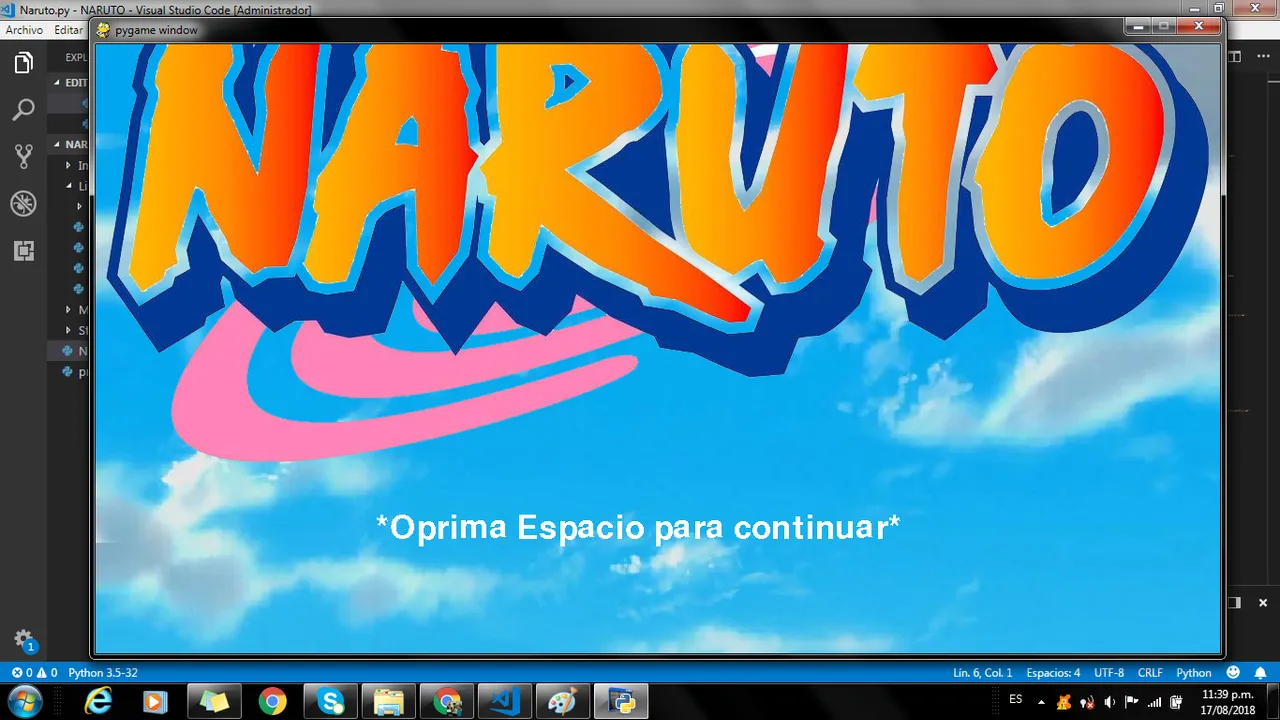Show errors and warnings count in status bar

pyautogui.click(x=34, y=673)
